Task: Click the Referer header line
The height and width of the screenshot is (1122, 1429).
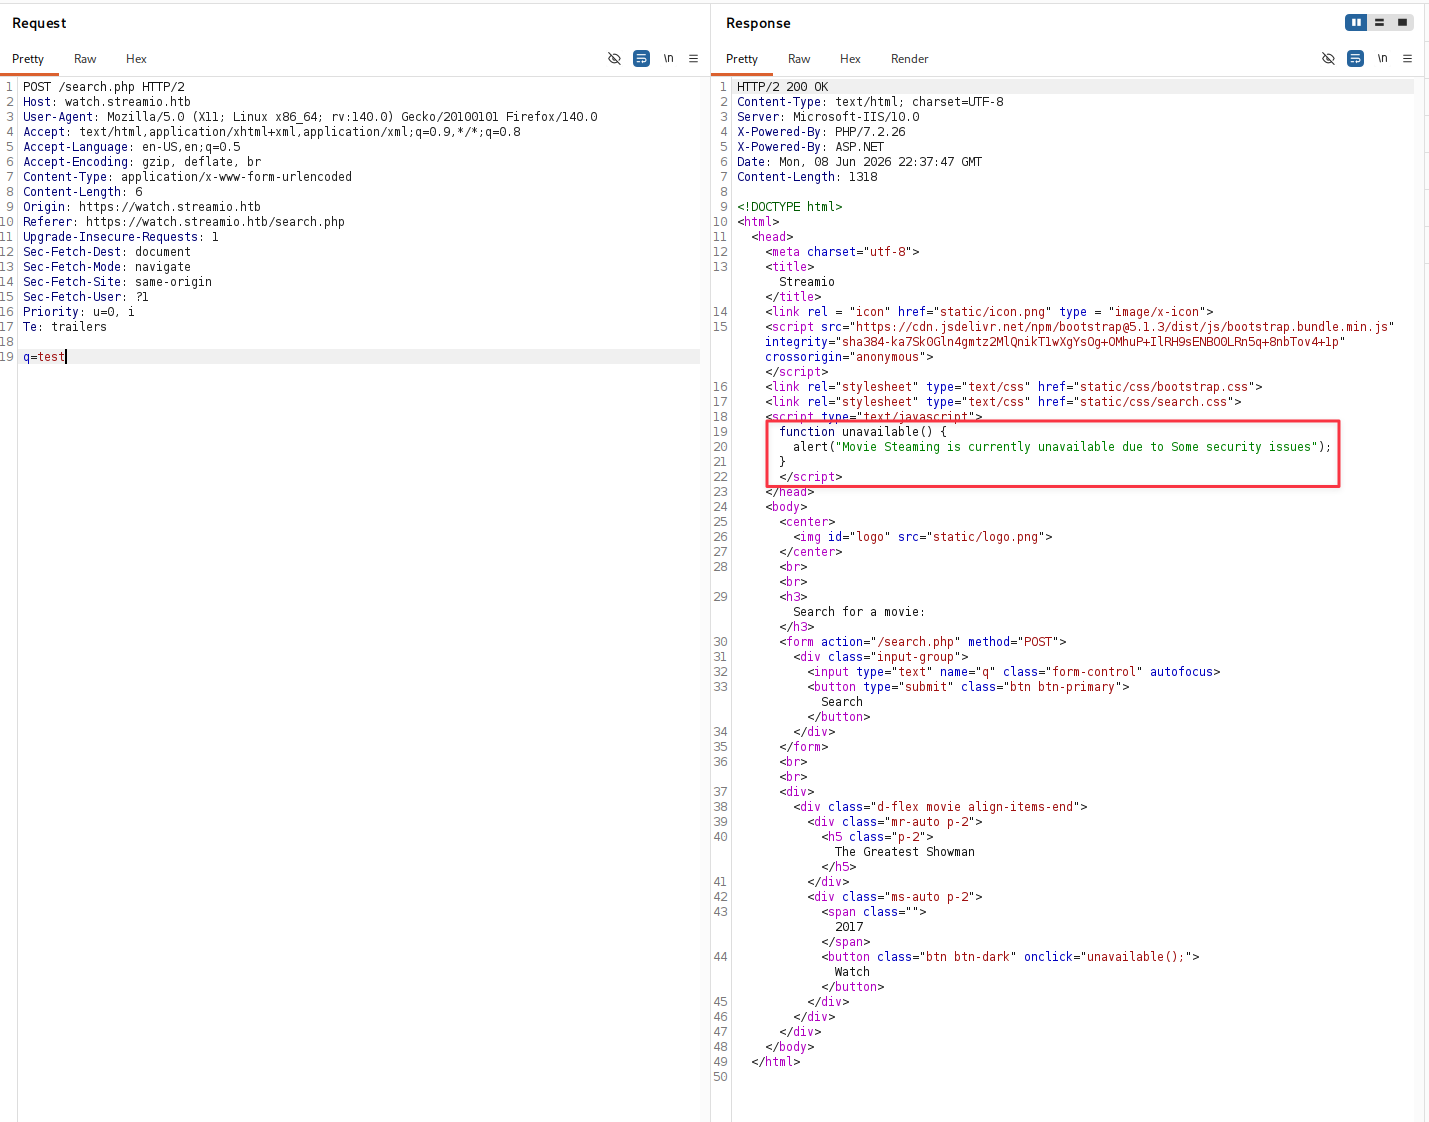Action: pyautogui.click(x=184, y=222)
